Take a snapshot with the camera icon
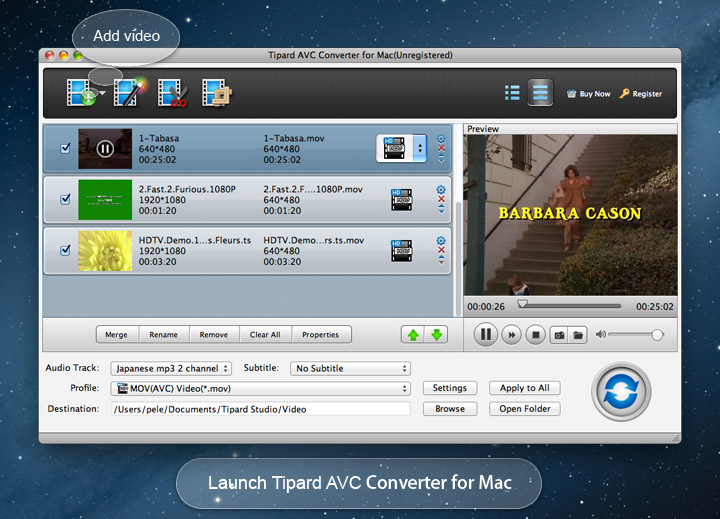 559,335
